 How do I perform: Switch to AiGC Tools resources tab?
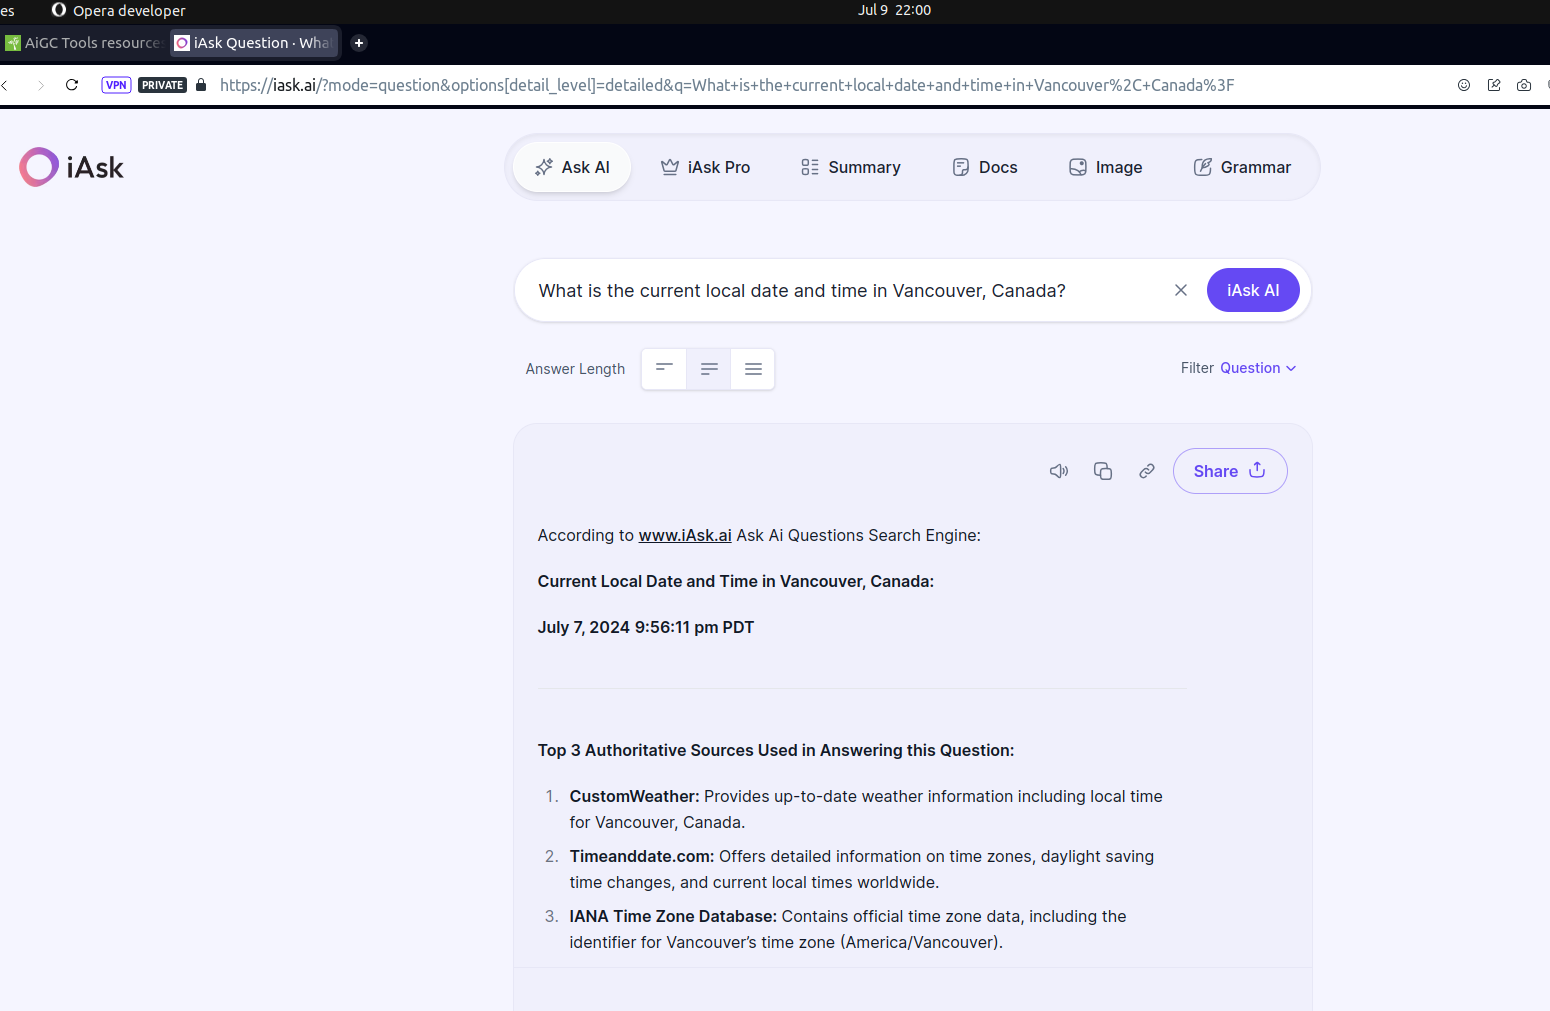tap(84, 43)
